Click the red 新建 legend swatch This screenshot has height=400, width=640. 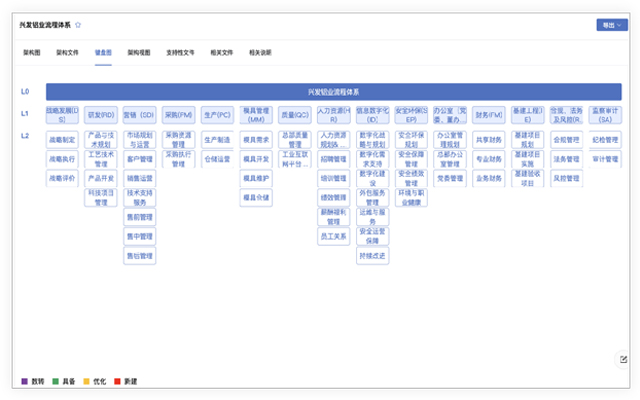[117, 381]
